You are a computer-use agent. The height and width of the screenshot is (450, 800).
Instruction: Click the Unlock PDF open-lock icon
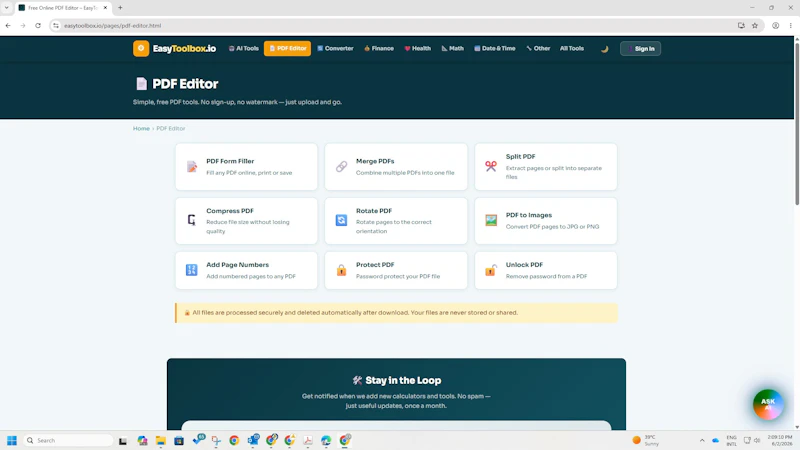491,270
